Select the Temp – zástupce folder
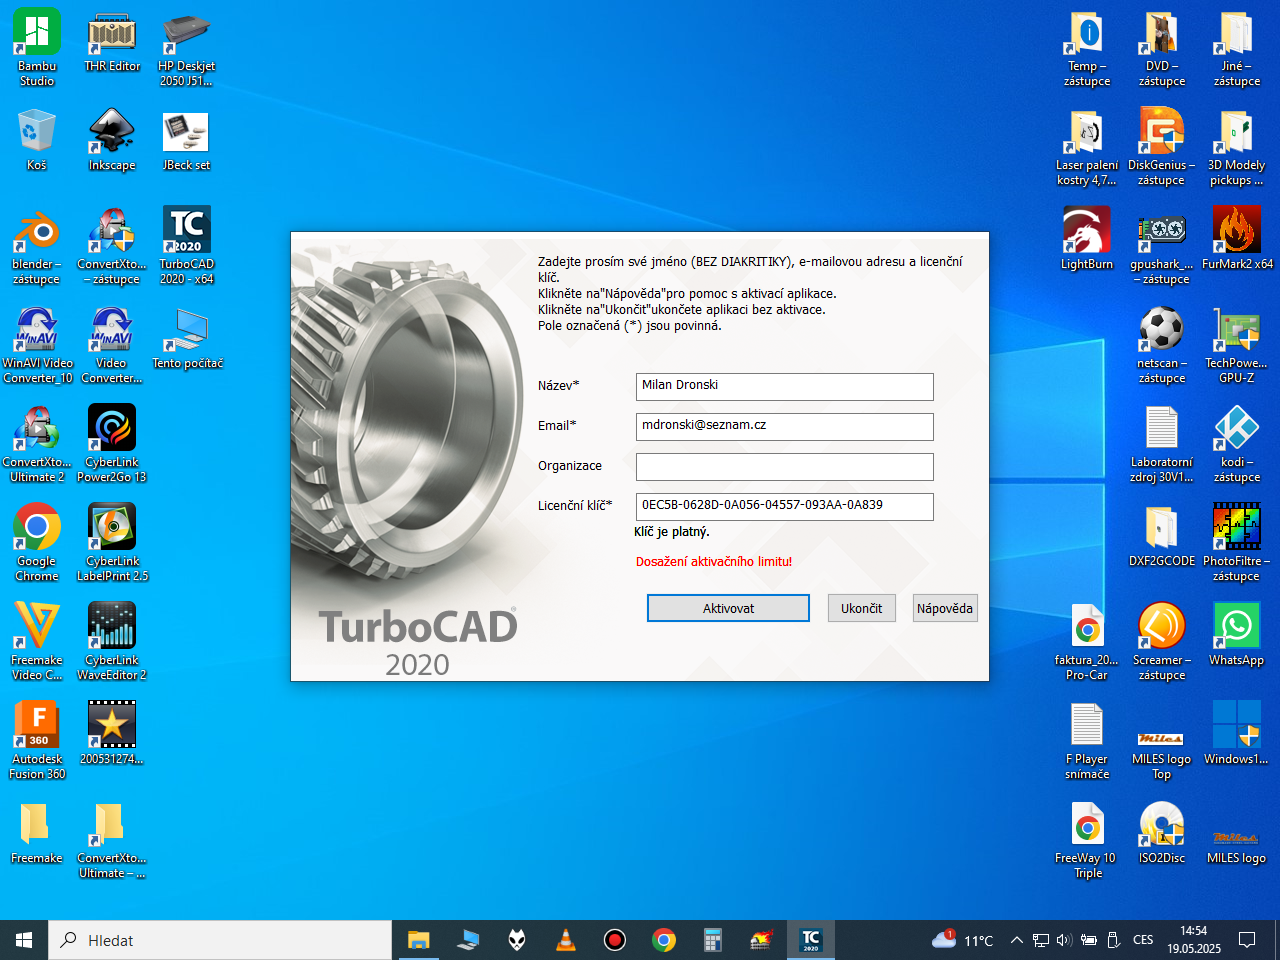This screenshot has width=1280, height=960. pyautogui.click(x=1087, y=48)
